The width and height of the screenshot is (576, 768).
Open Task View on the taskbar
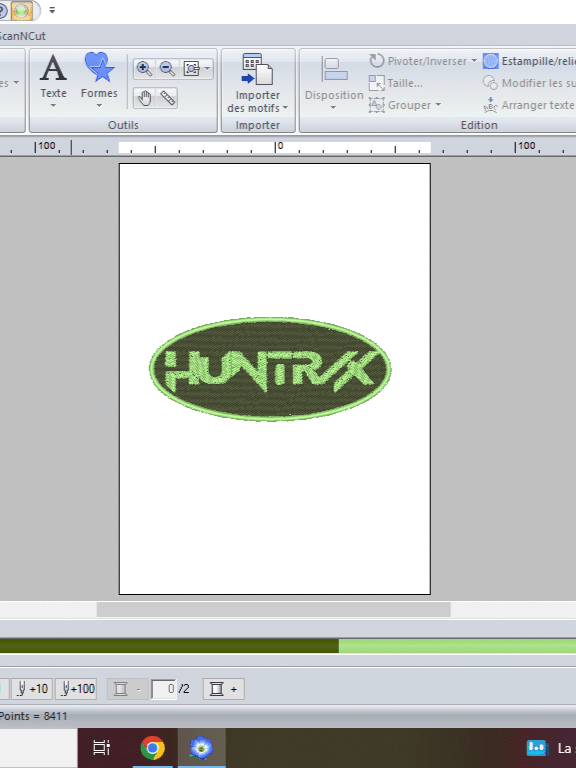[x=101, y=748]
